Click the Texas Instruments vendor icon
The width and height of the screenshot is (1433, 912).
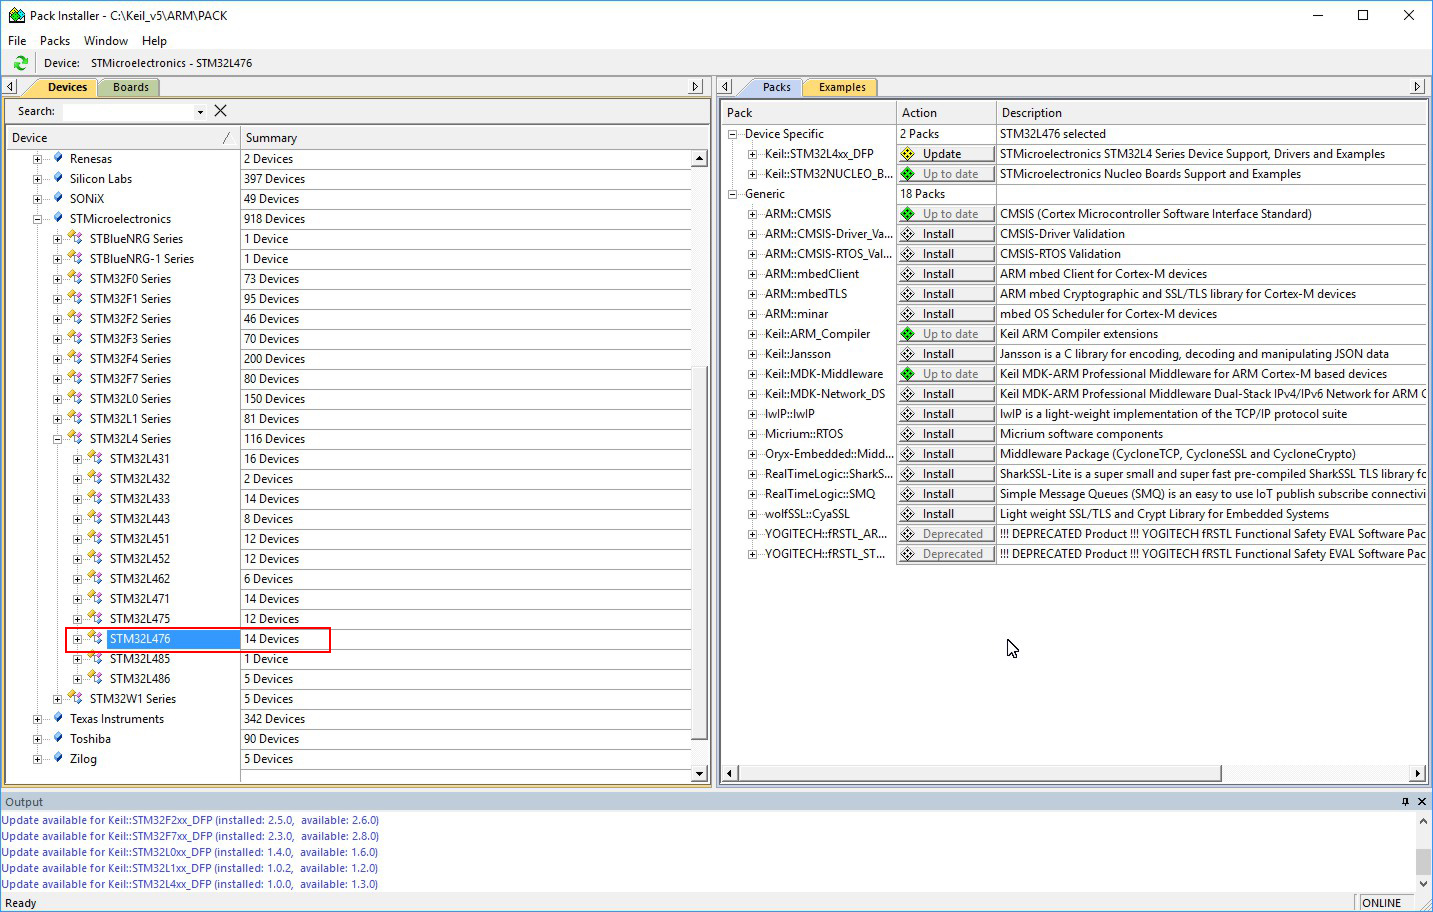coord(58,718)
